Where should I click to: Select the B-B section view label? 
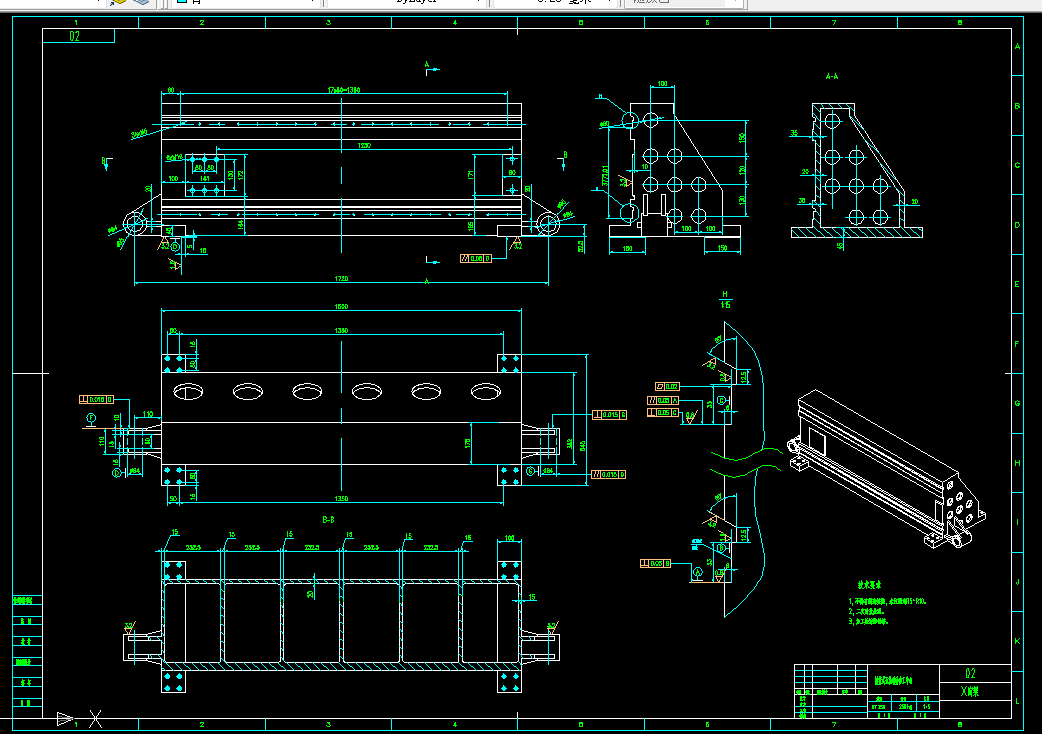[328, 519]
